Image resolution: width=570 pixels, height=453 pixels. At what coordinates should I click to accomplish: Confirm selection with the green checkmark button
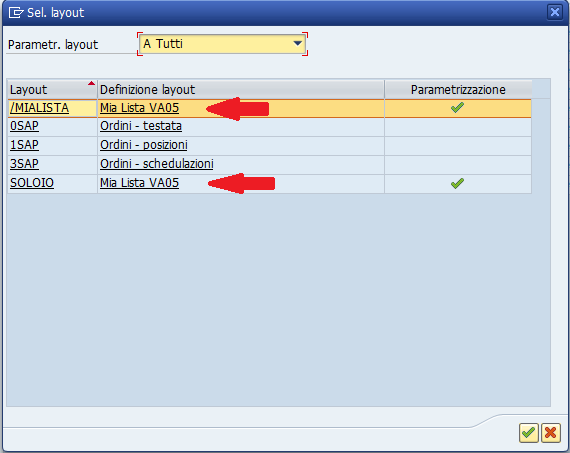coord(529,433)
